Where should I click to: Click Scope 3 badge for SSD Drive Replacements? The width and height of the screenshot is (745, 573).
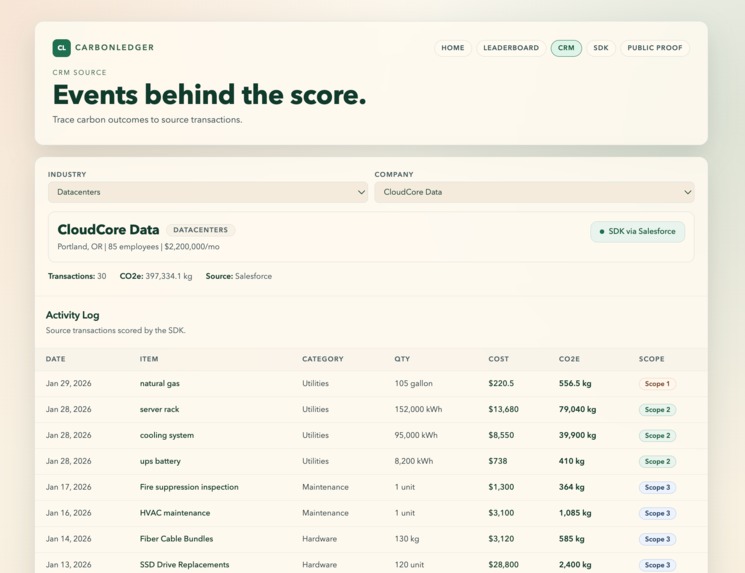pos(658,565)
